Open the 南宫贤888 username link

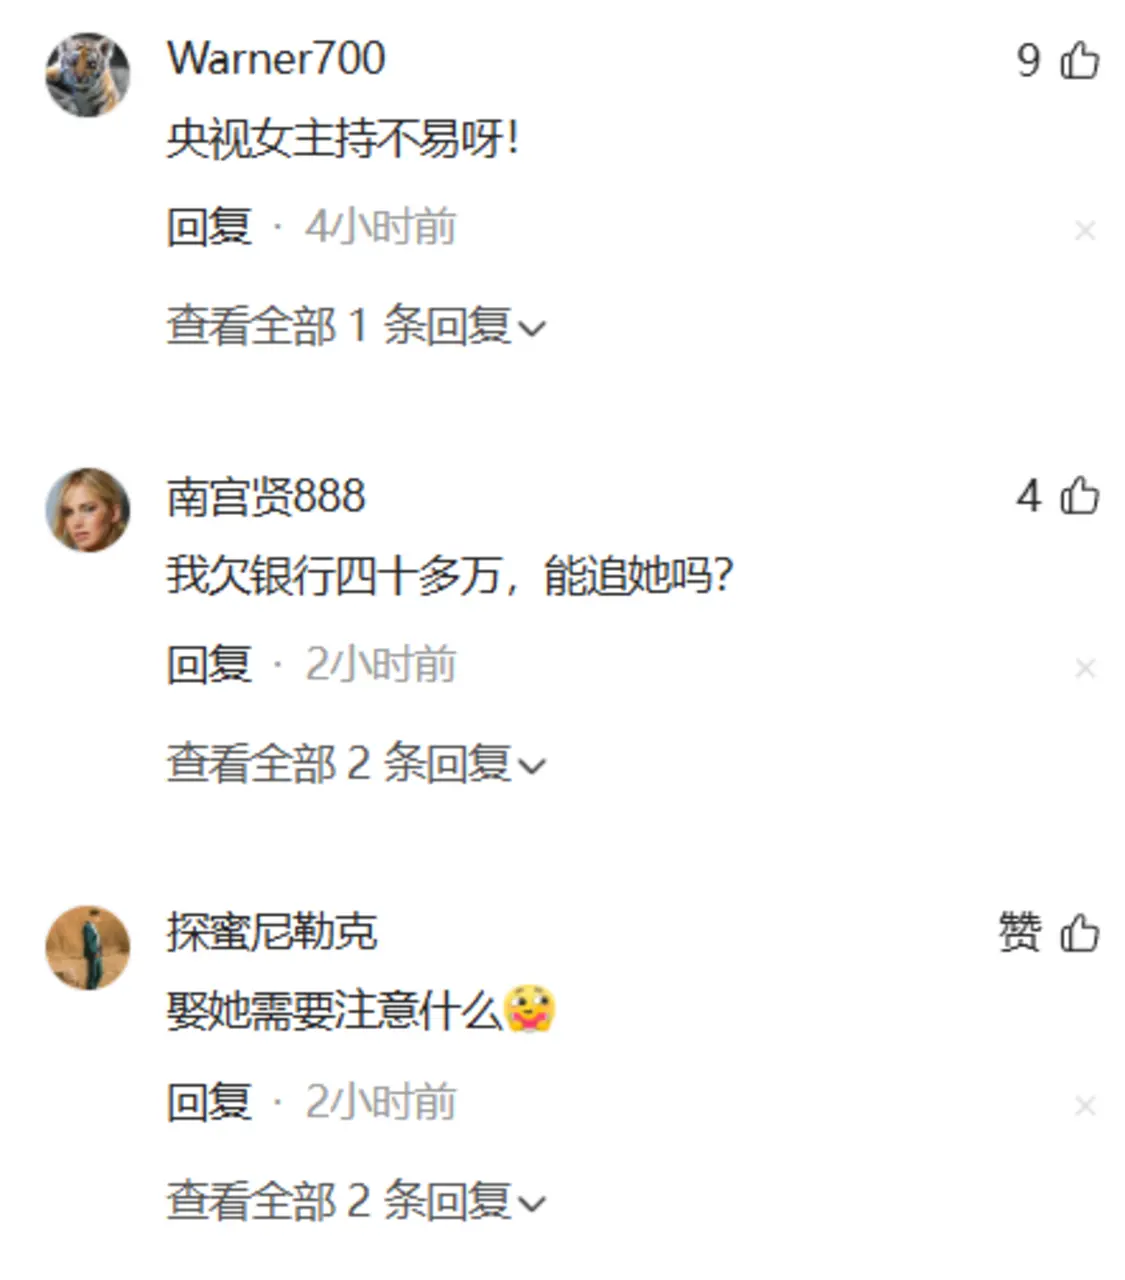[266, 496]
